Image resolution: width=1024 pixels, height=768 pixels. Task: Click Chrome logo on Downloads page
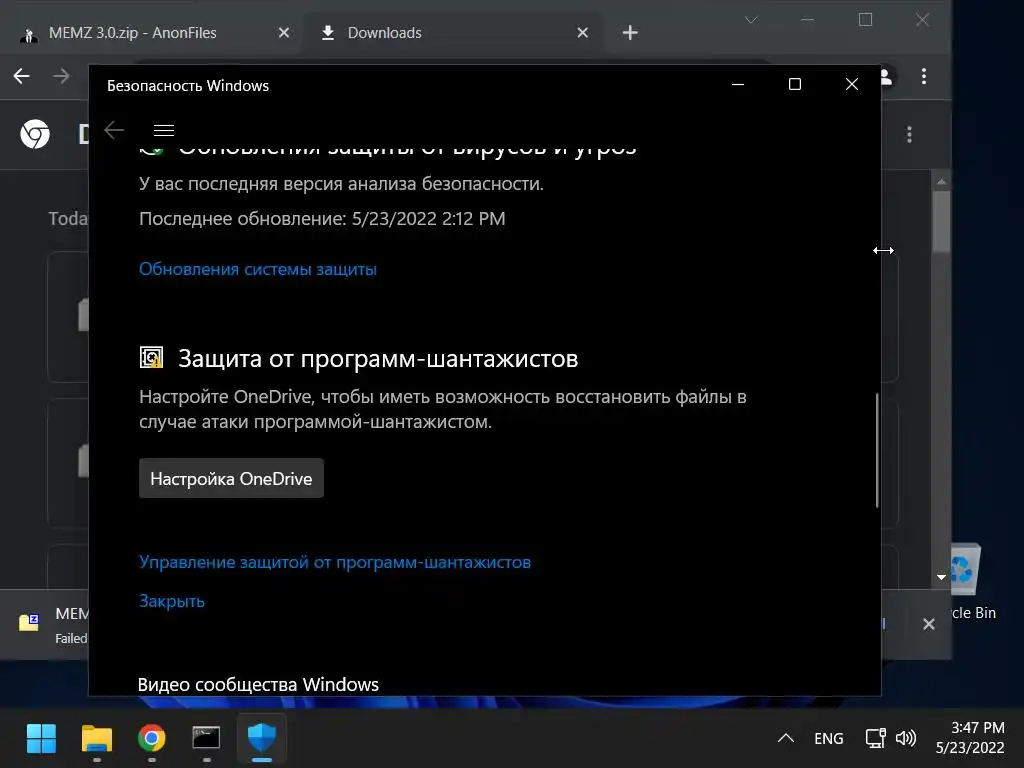pyautogui.click(x=35, y=134)
